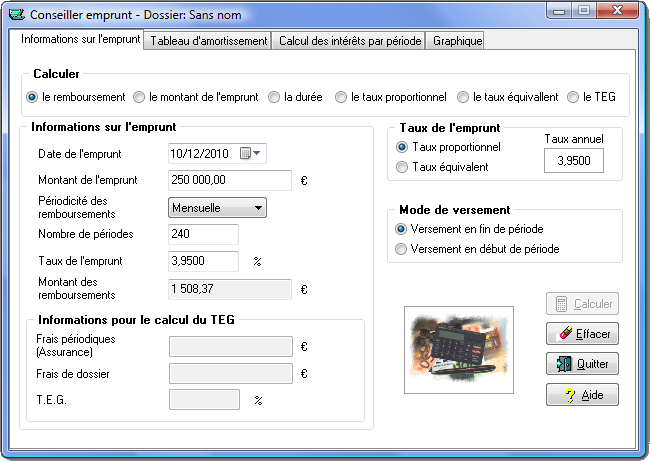This screenshot has width=650, height=461.
Task: Open Aide help button
Action: (582, 395)
